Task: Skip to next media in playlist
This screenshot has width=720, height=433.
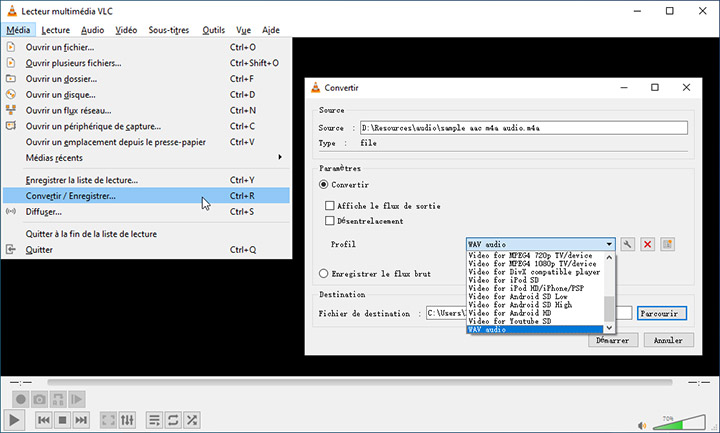Action: tap(81, 420)
